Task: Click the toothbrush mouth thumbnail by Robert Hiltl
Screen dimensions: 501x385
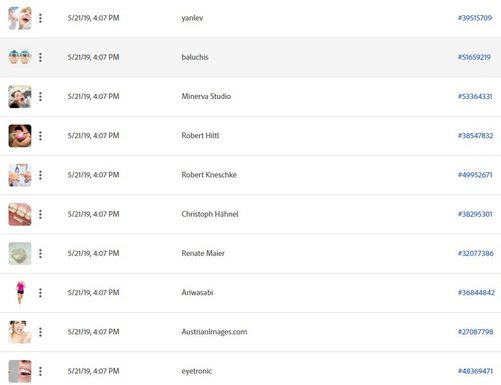Action: tap(20, 136)
